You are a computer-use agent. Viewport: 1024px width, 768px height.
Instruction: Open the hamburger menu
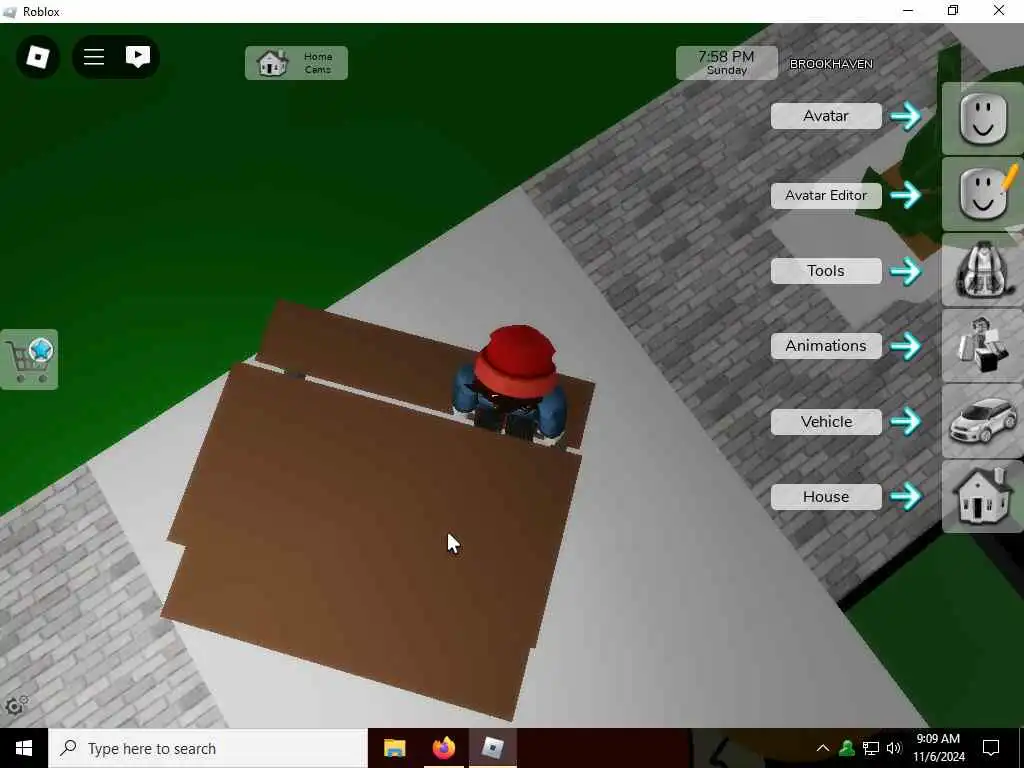click(x=94, y=57)
